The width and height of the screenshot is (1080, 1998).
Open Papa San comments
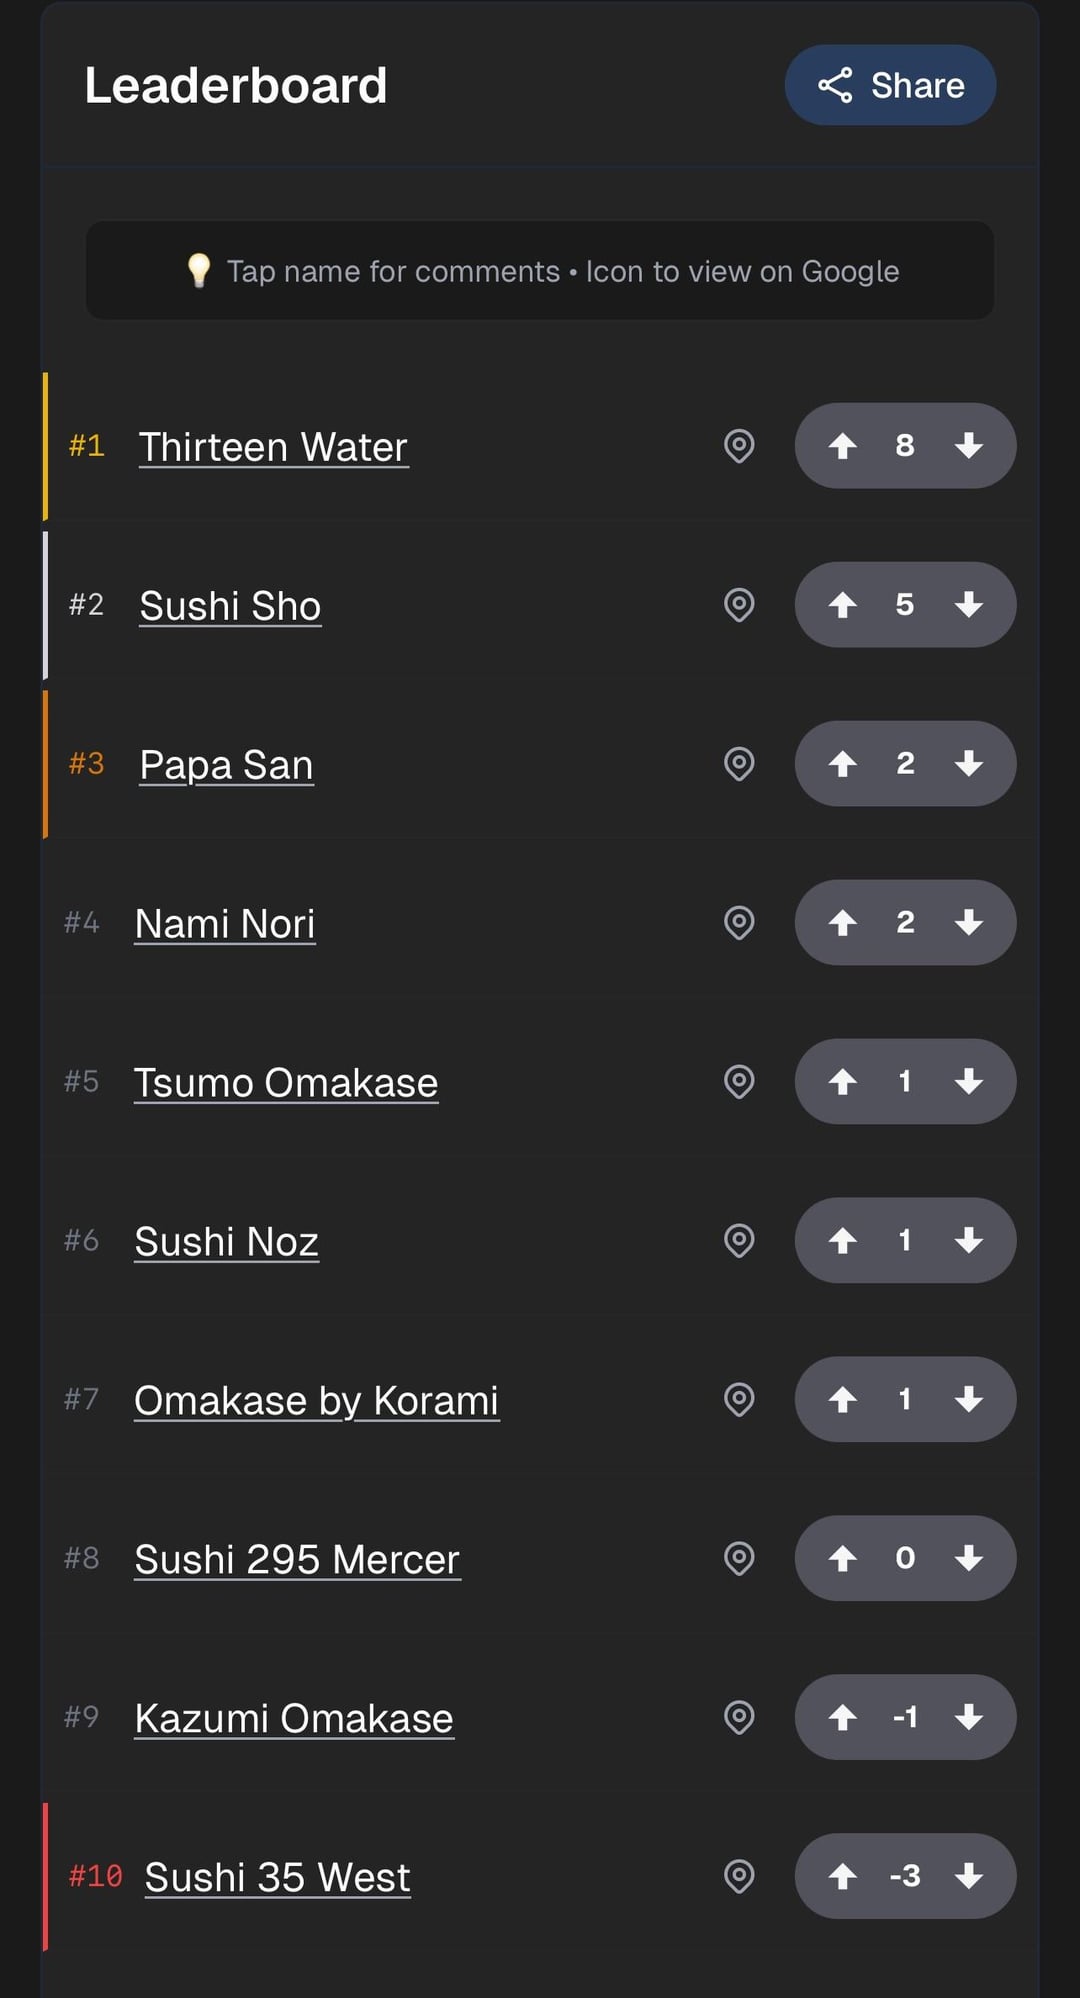pyautogui.click(x=226, y=765)
